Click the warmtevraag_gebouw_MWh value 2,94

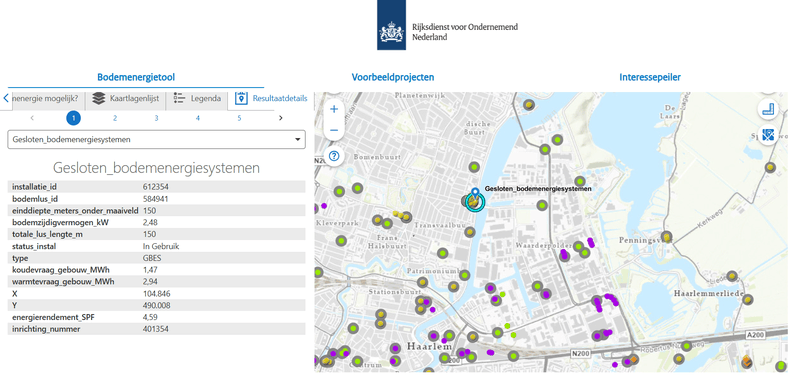[151, 282]
